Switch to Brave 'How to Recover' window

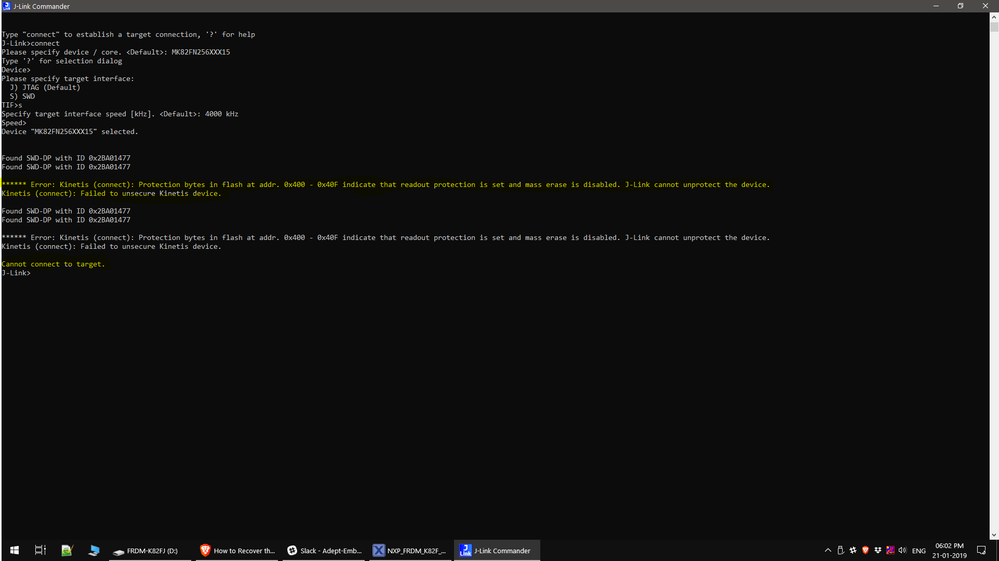(237, 550)
